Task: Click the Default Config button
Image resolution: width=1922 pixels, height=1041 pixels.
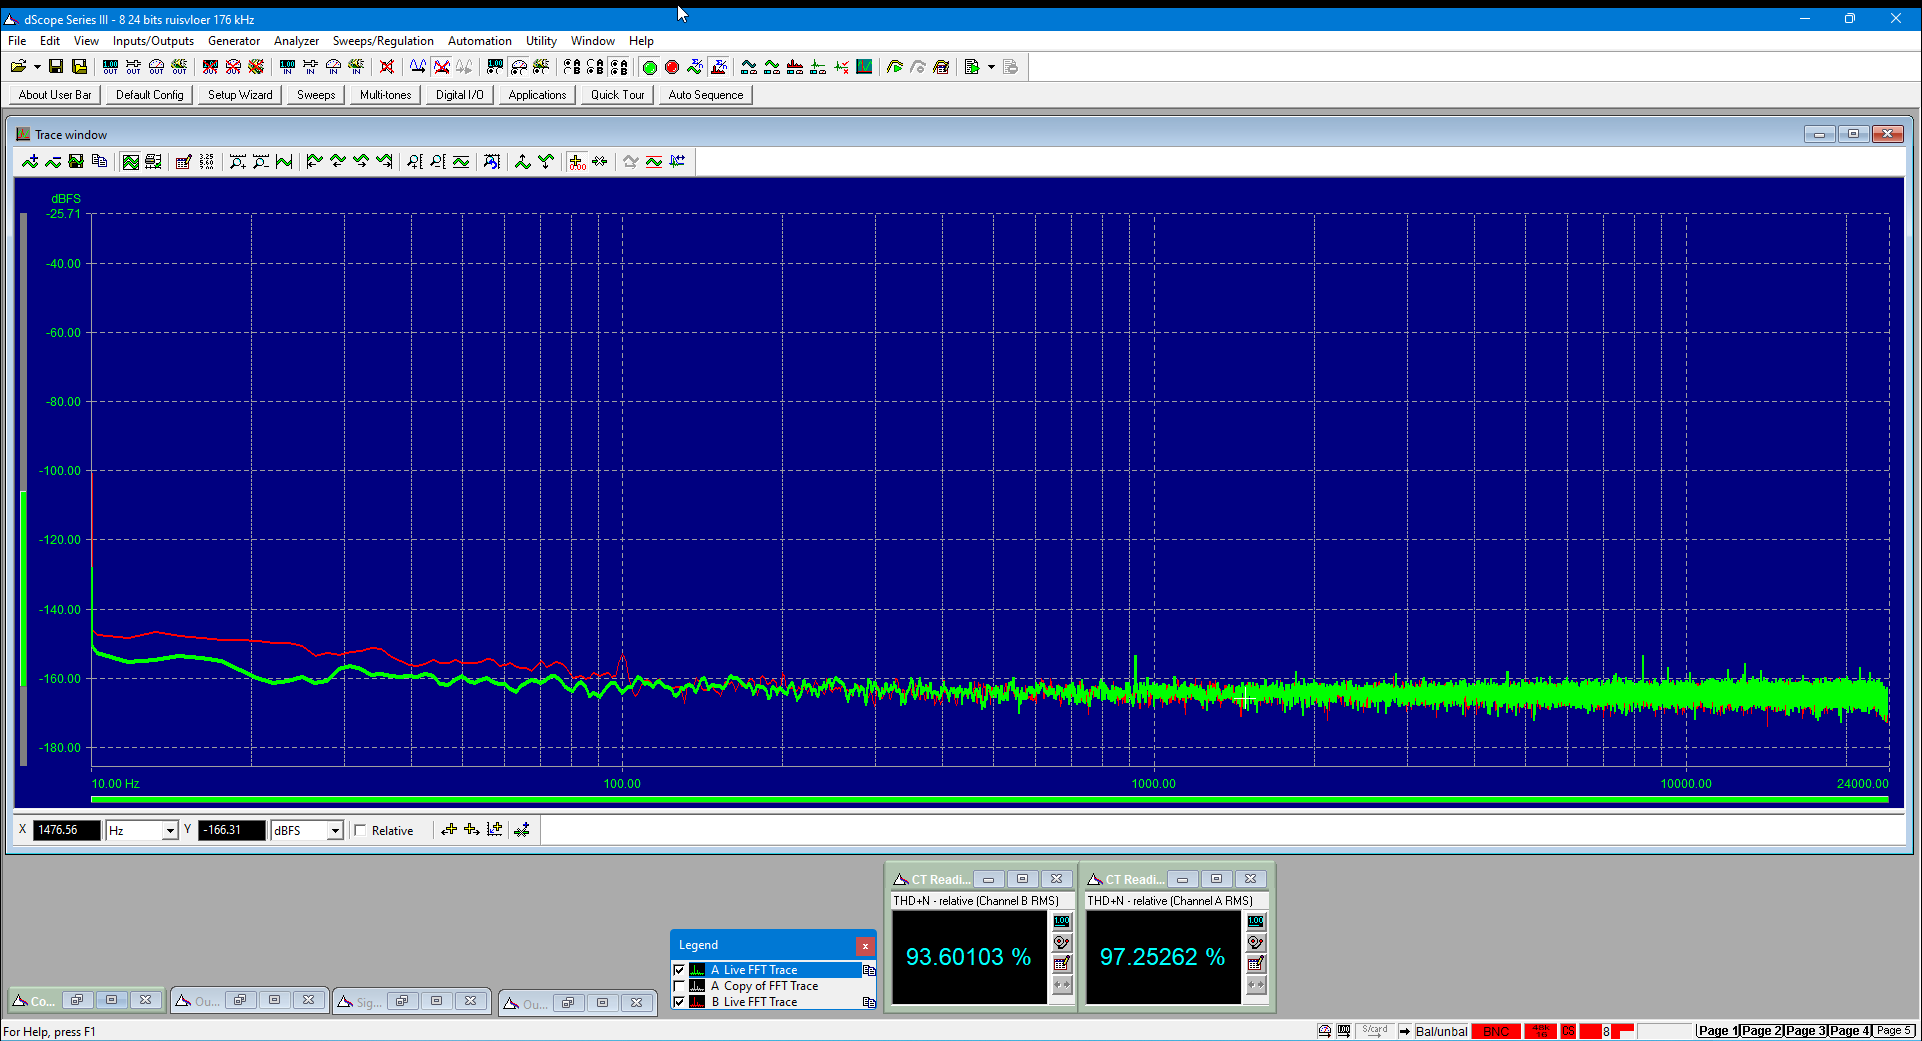Action: click(x=150, y=95)
